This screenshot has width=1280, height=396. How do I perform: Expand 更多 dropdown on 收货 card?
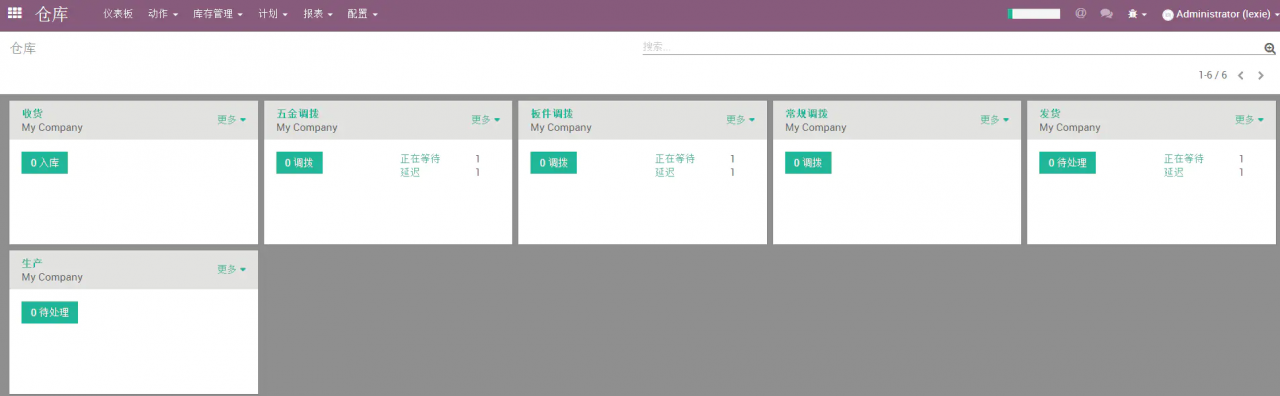tap(231, 120)
